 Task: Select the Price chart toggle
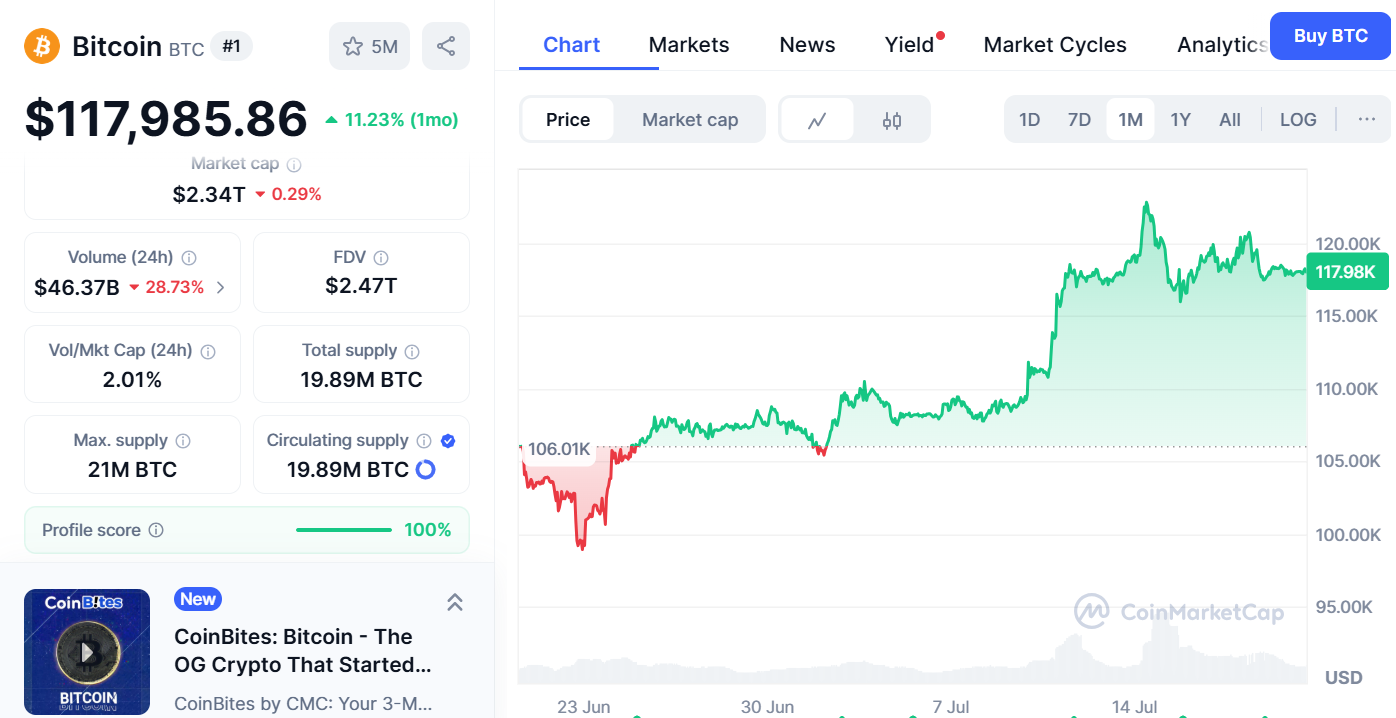(568, 120)
